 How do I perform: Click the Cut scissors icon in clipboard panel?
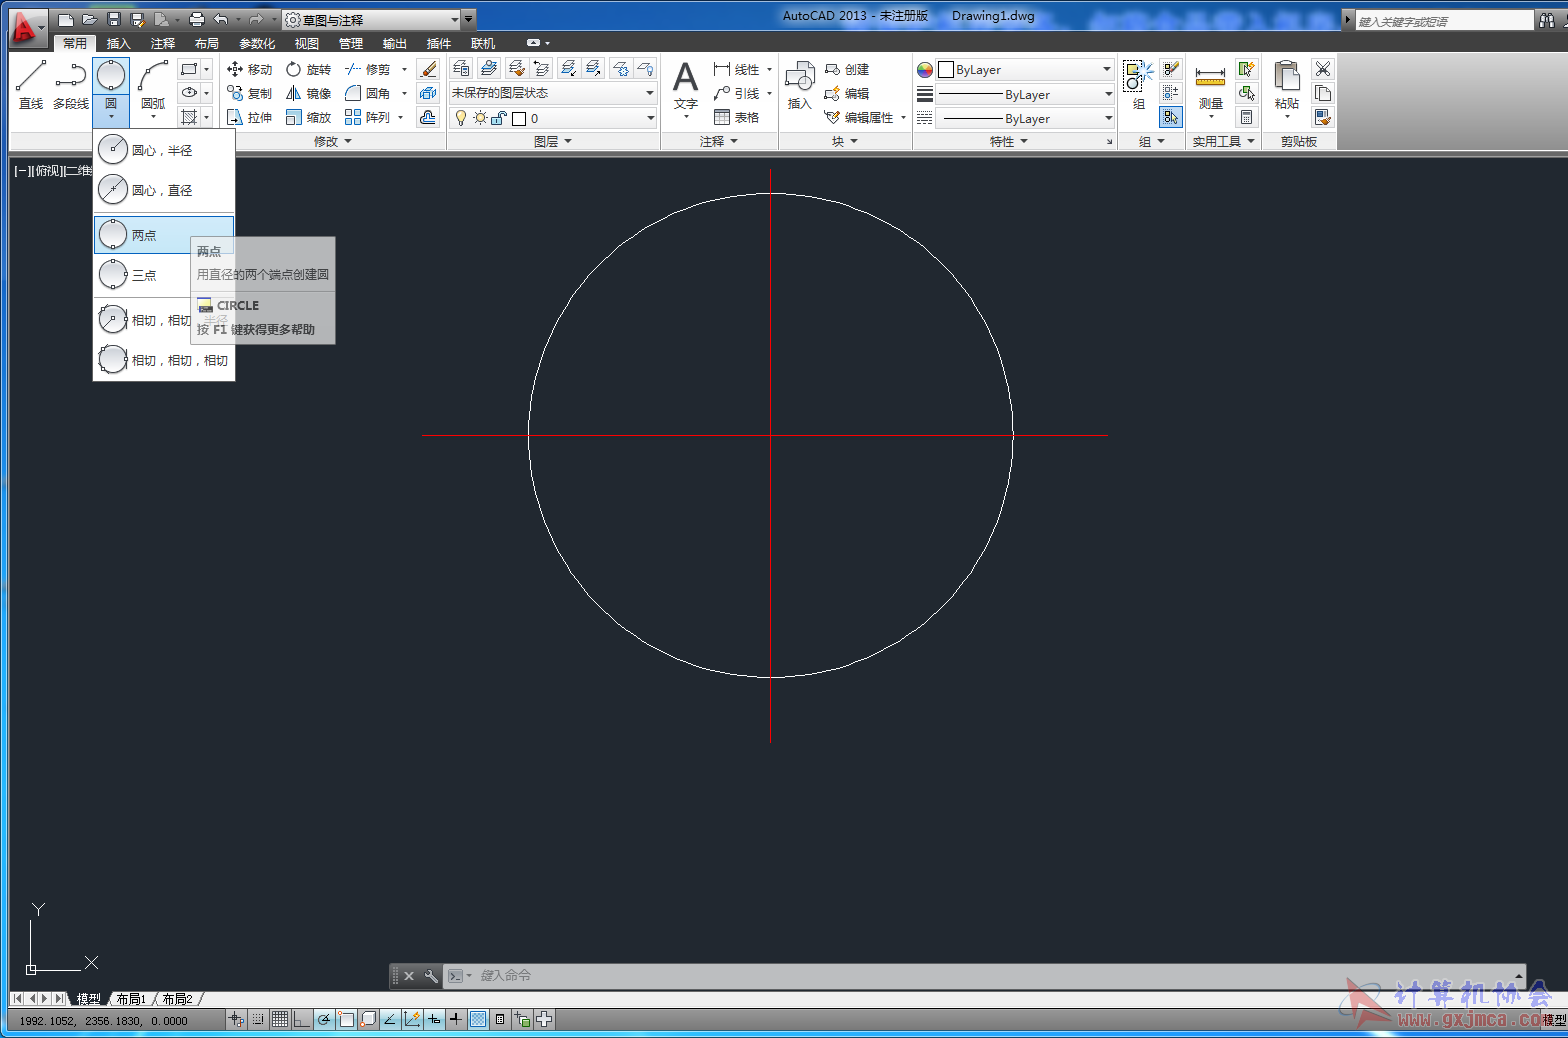(x=1323, y=69)
